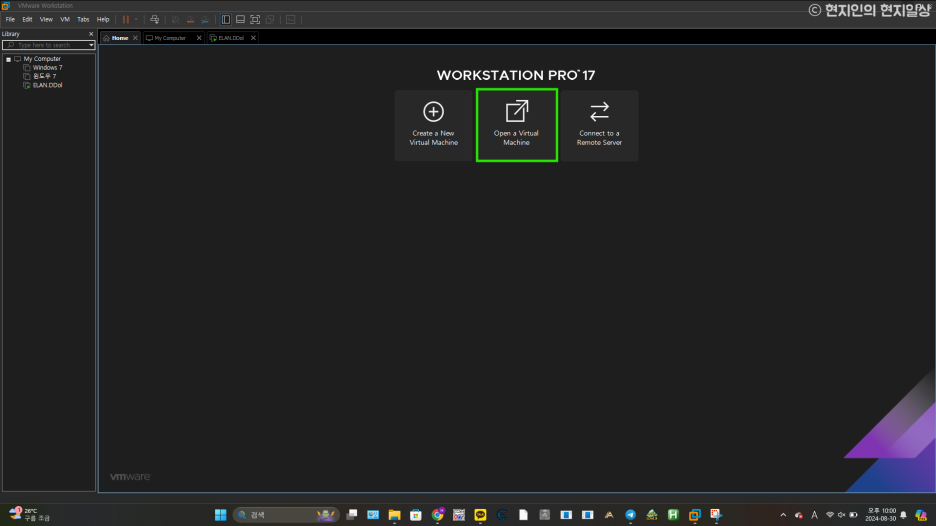Open the Windows Start menu
The image size is (936, 526).
[x=220, y=515]
